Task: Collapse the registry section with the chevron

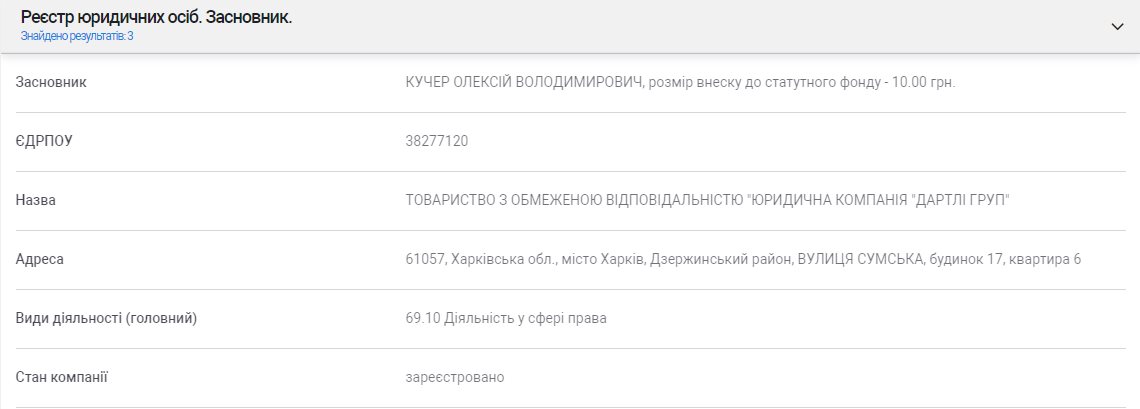Action: (1118, 27)
